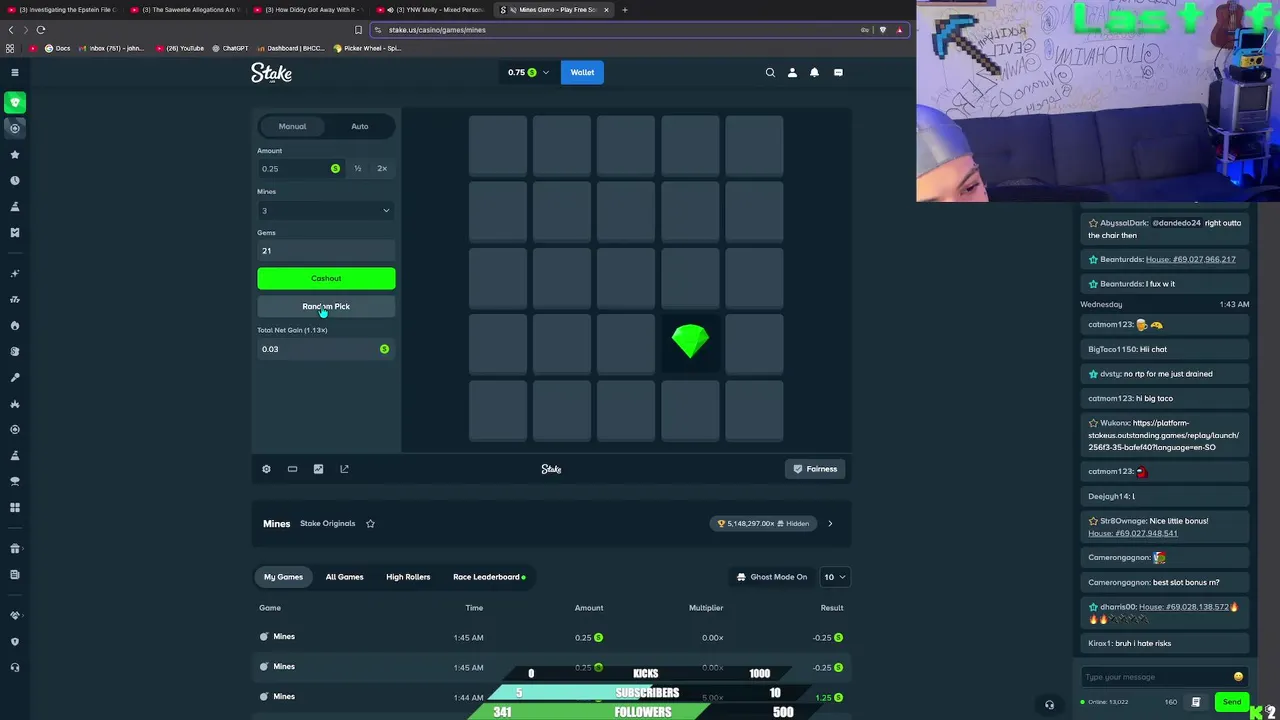Image resolution: width=1280 pixels, height=720 pixels.
Task: Click the Send chat button
Action: coord(1231,702)
